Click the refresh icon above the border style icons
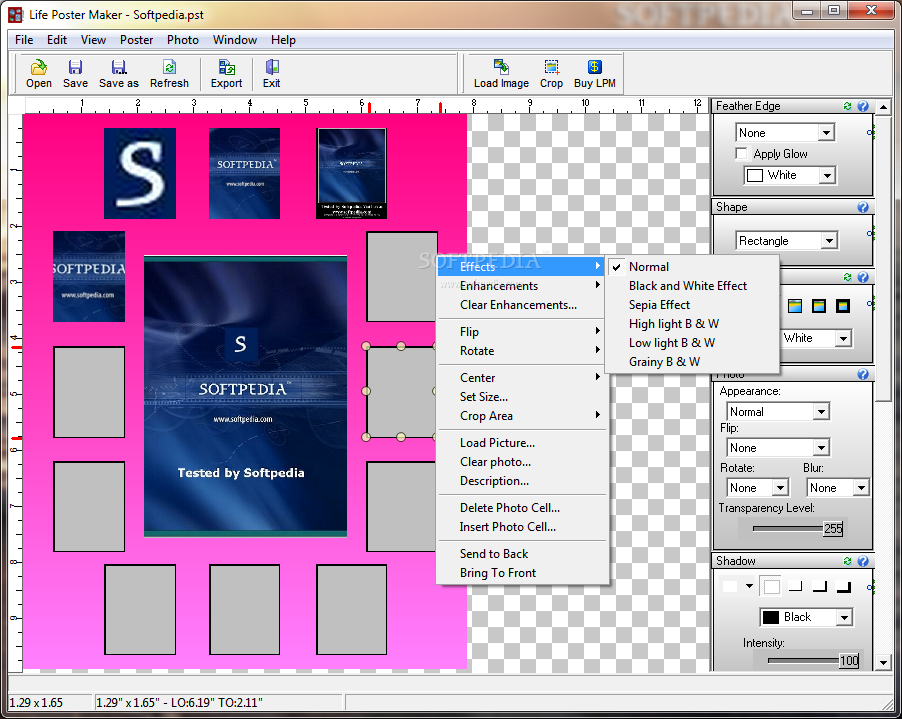Image resolution: width=902 pixels, height=719 pixels. click(x=847, y=277)
